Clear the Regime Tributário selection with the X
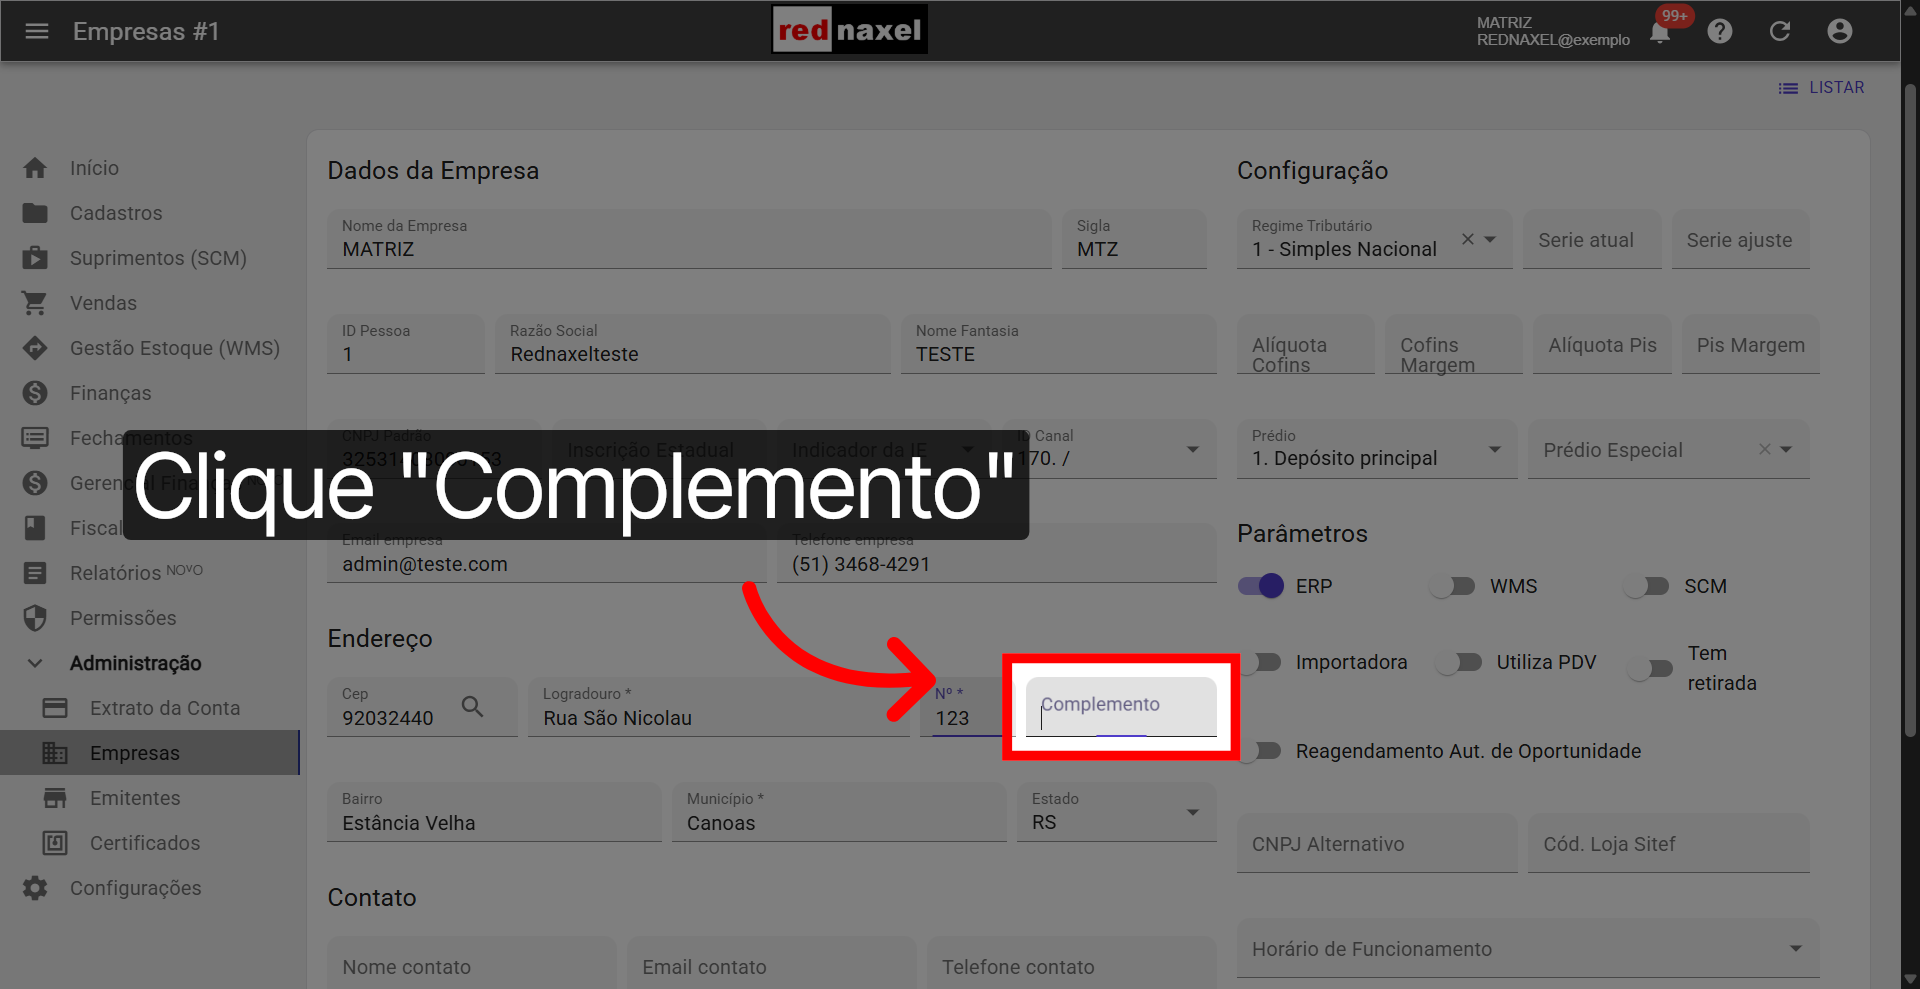This screenshot has height=989, width=1920. click(1467, 240)
